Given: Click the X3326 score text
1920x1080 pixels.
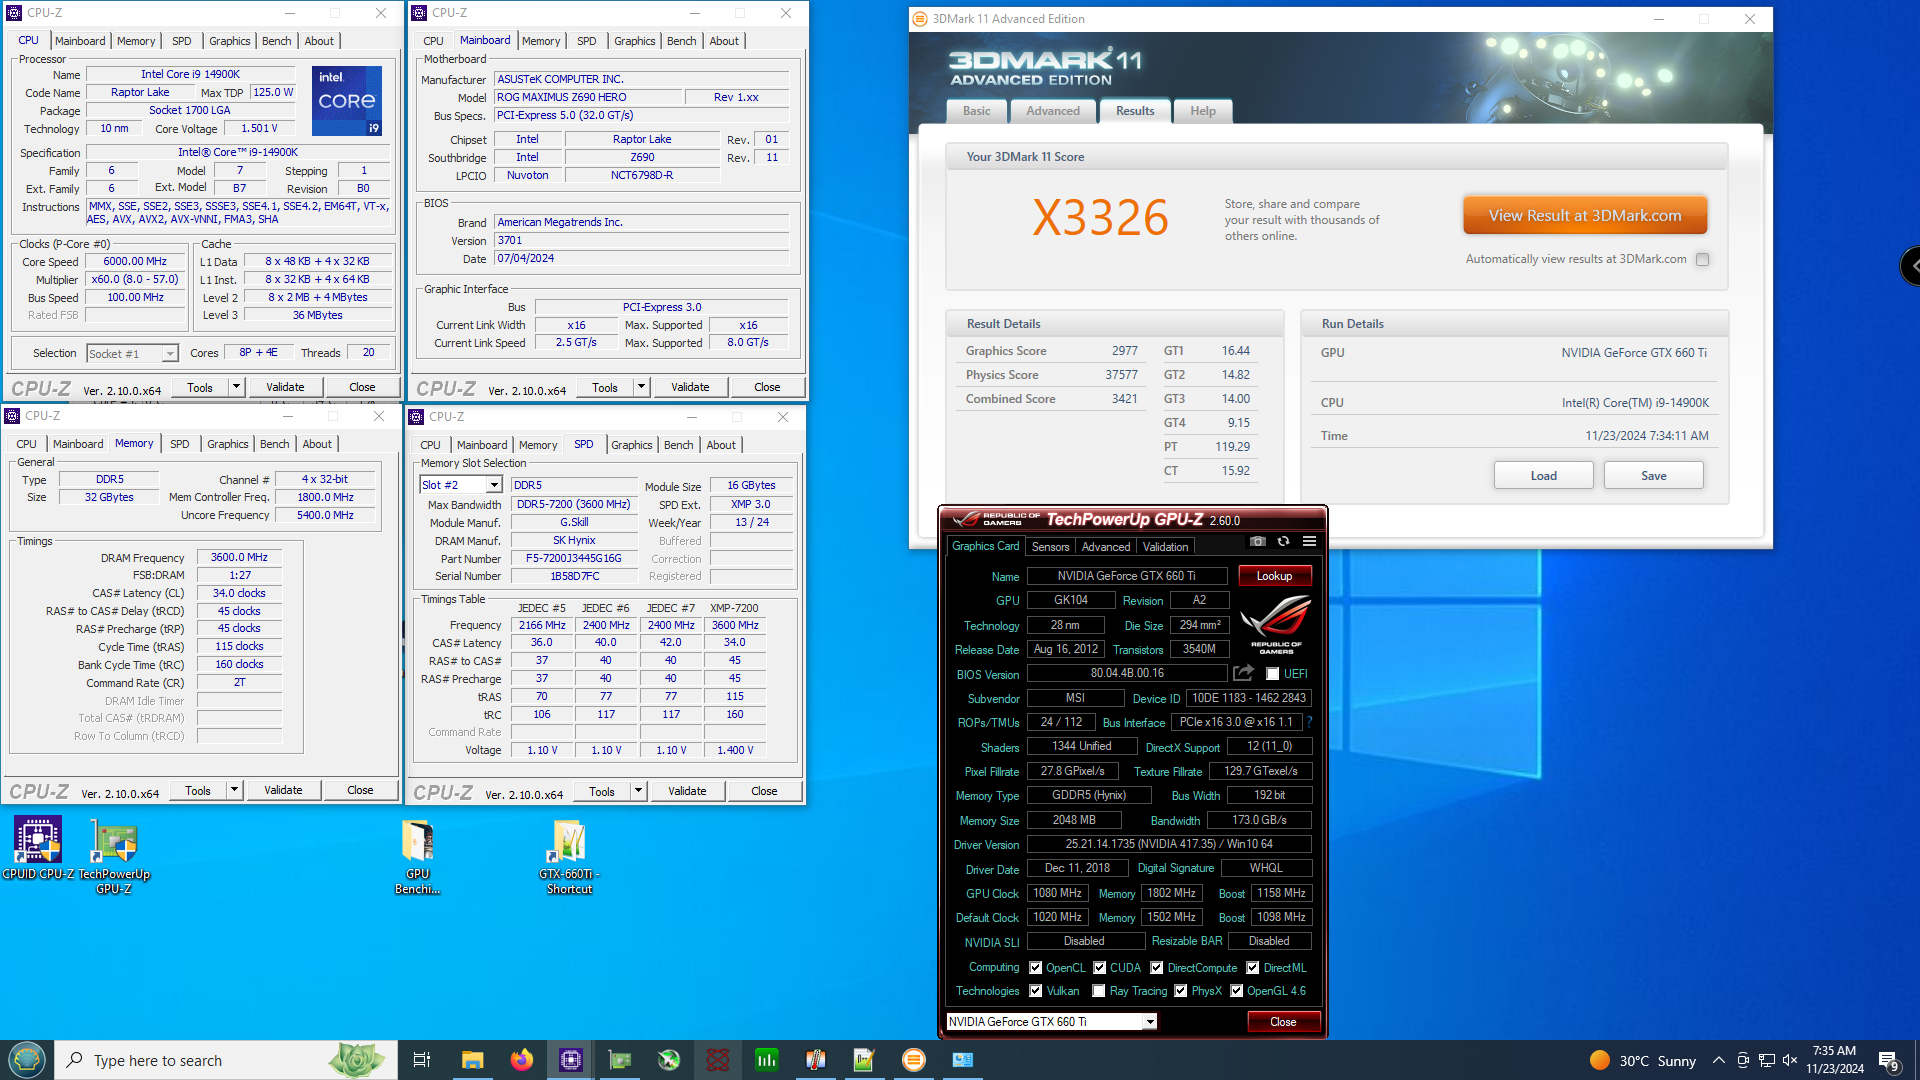Looking at the screenshot, I should (1100, 218).
